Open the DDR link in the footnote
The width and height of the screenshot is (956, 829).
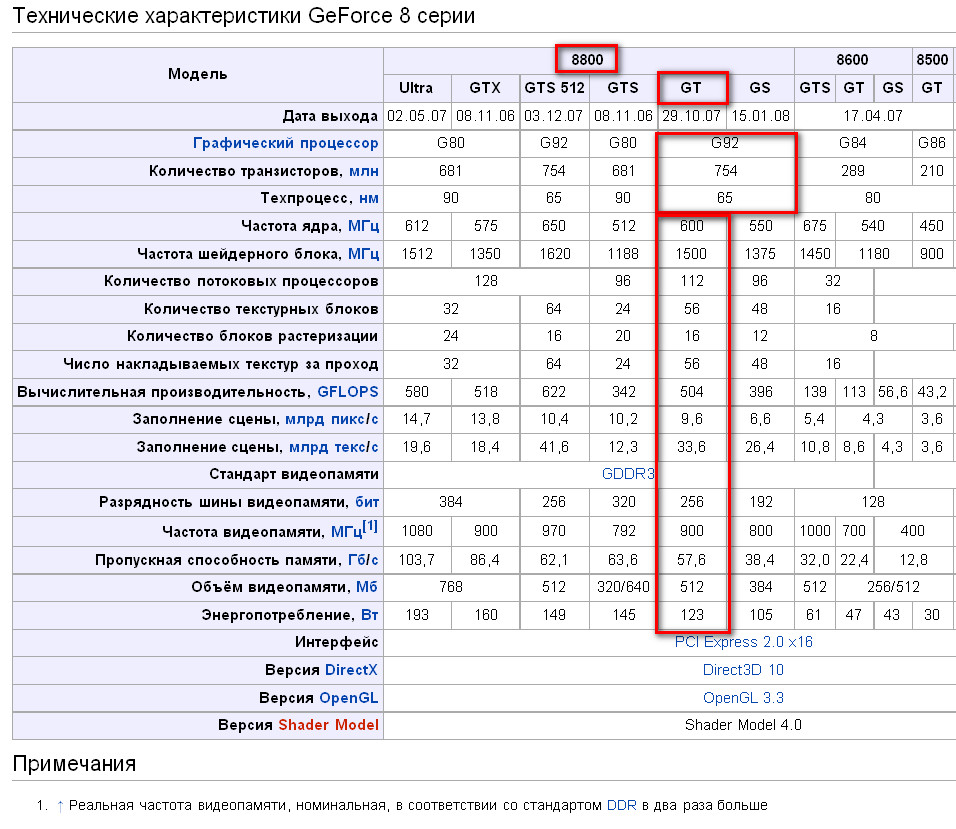point(621,806)
